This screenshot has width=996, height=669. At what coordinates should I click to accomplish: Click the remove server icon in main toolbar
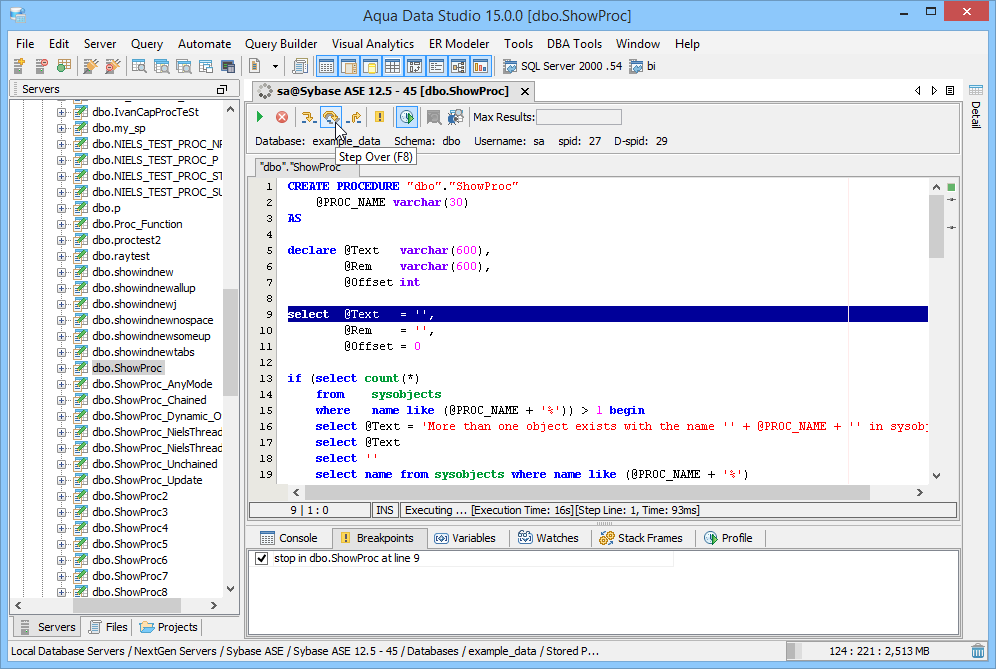click(x=42, y=66)
